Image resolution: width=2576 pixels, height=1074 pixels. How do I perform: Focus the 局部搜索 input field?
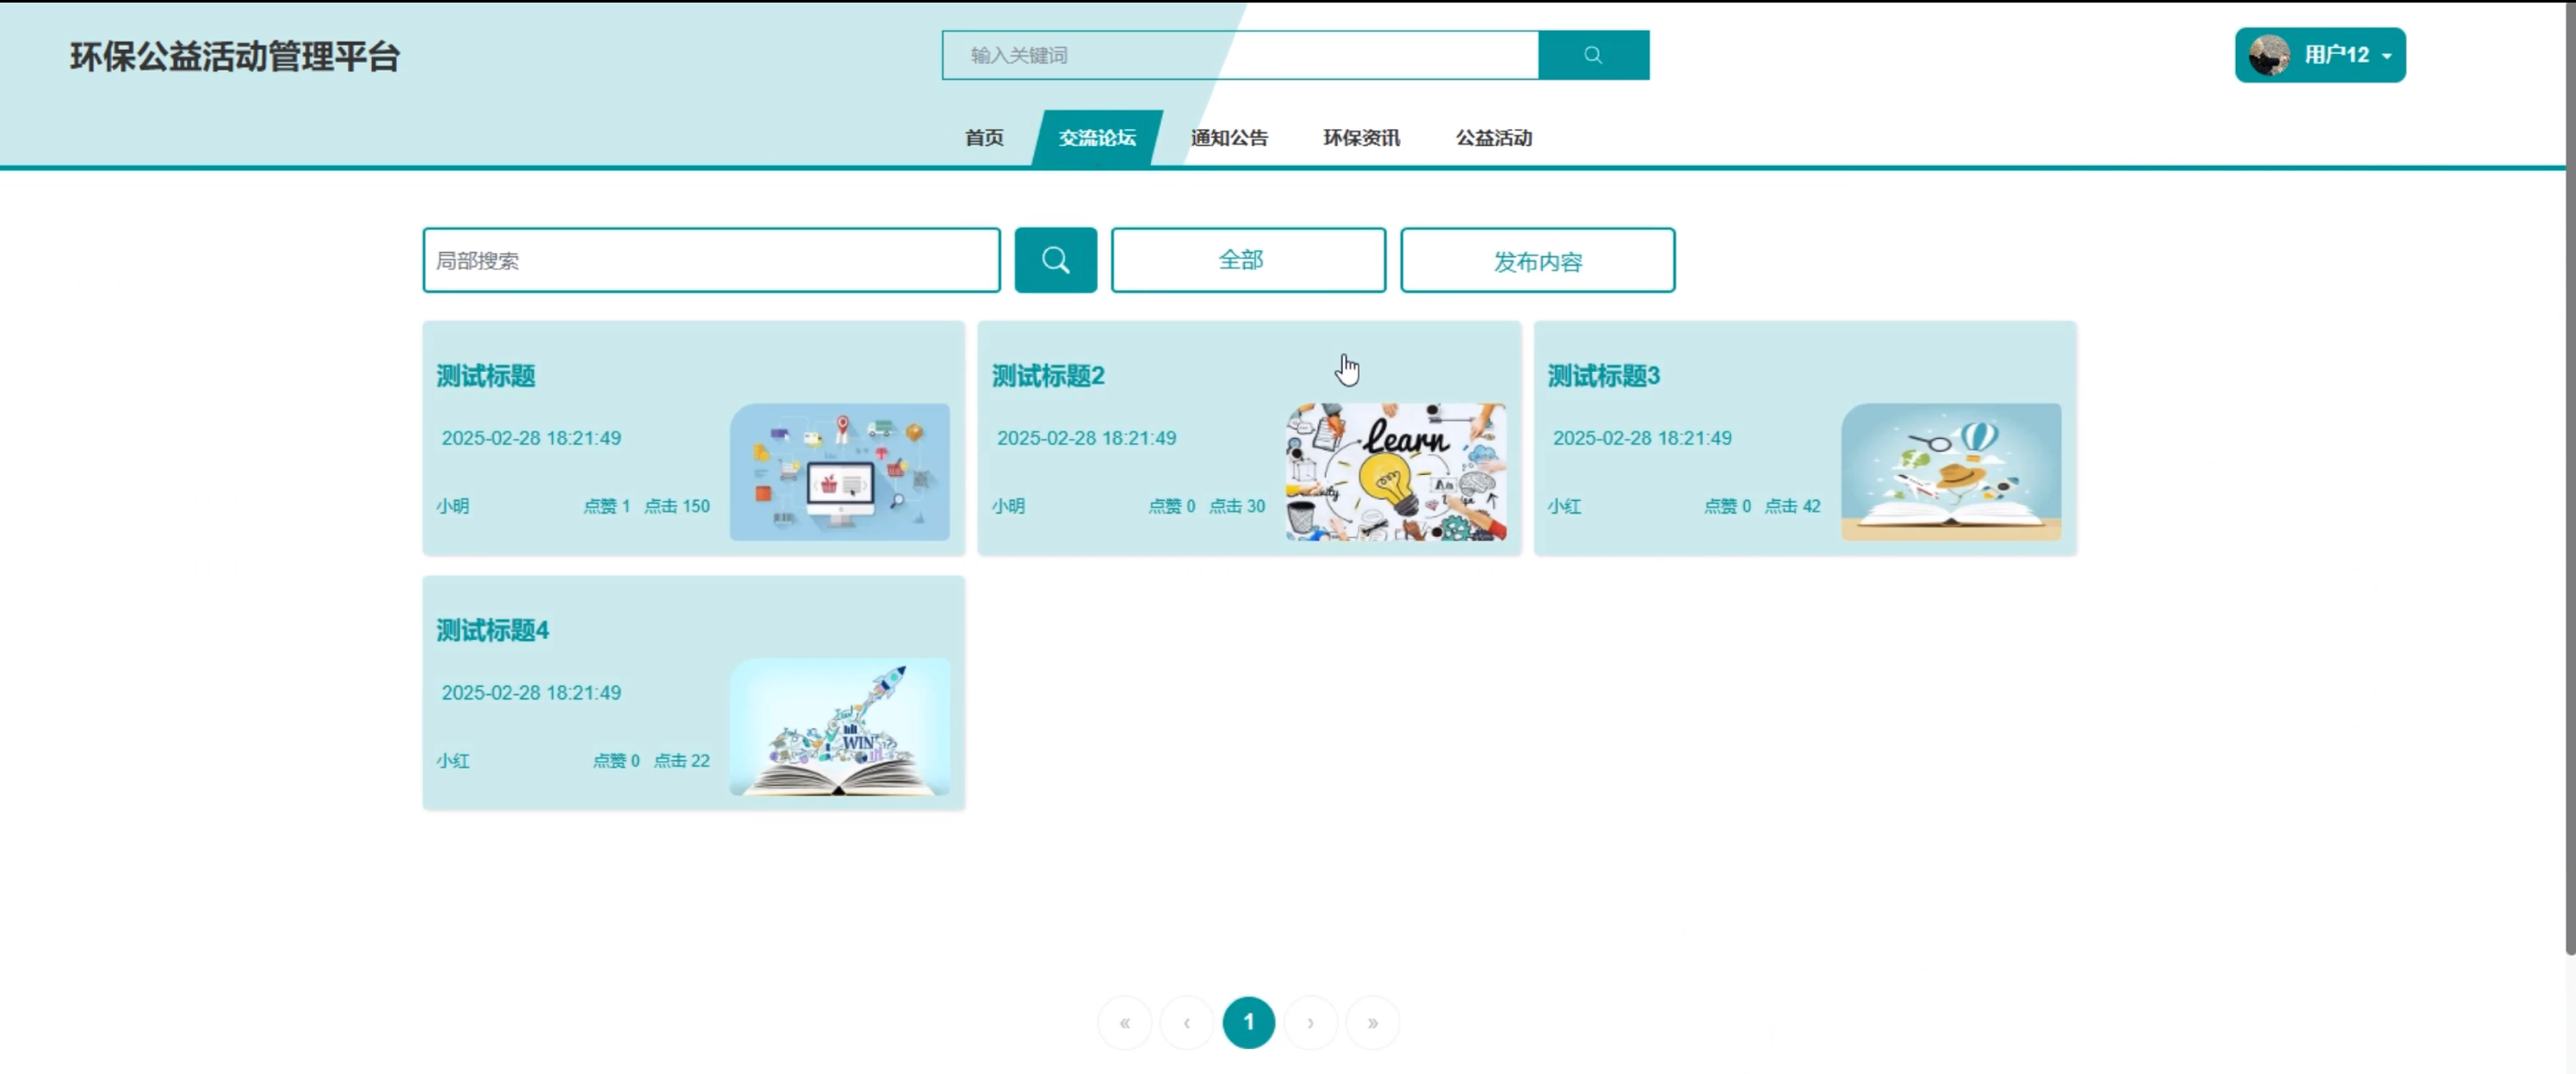[x=711, y=260]
